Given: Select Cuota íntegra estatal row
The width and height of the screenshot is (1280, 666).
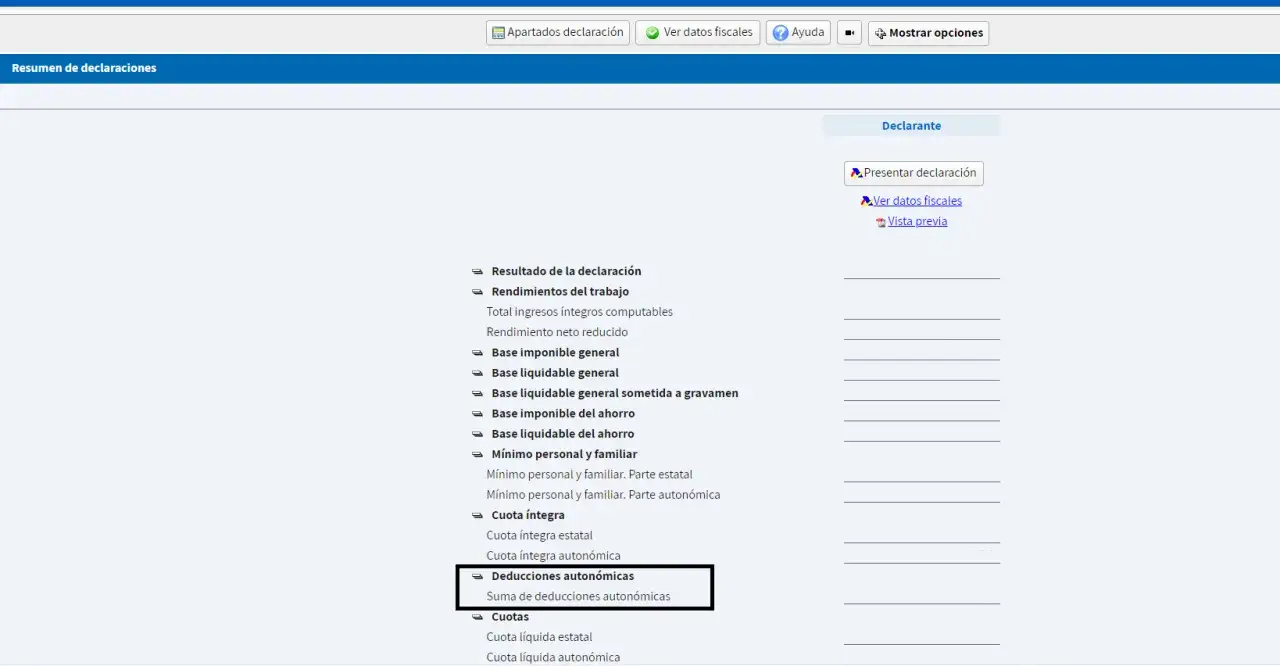Looking at the screenshot, I should point(539,535).
